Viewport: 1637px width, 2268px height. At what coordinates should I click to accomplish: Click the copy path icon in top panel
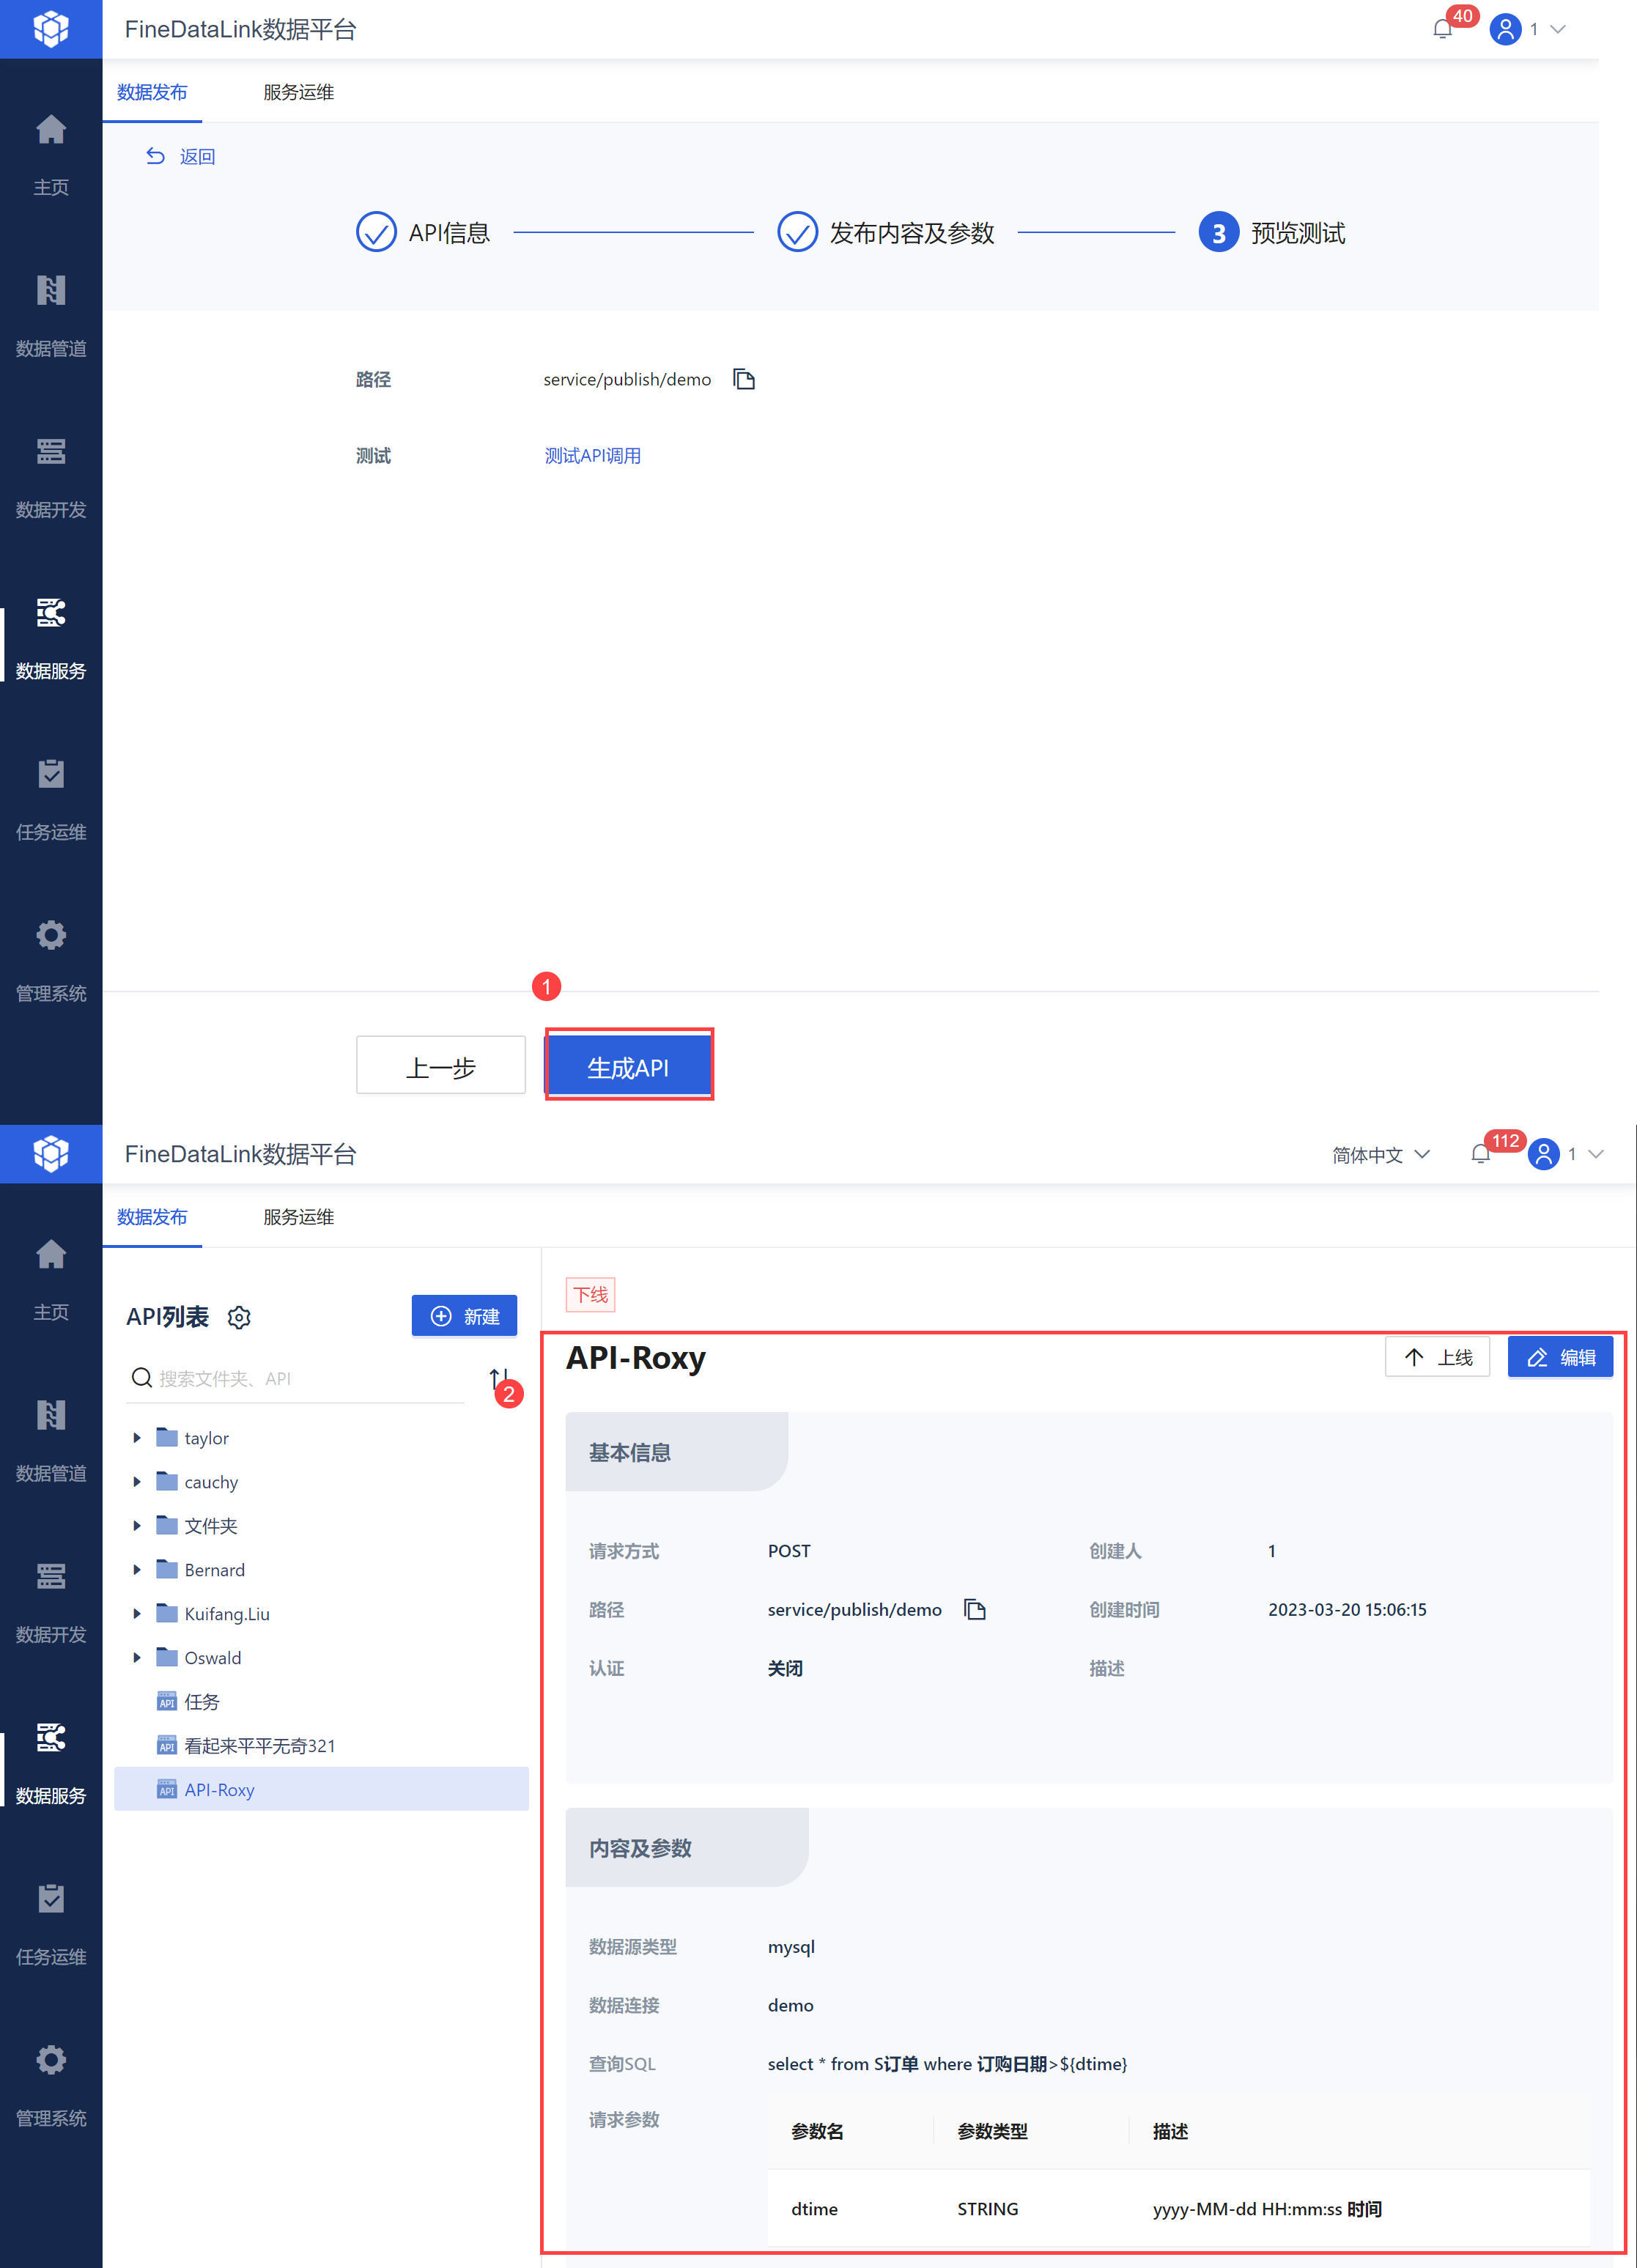point(743,379)
